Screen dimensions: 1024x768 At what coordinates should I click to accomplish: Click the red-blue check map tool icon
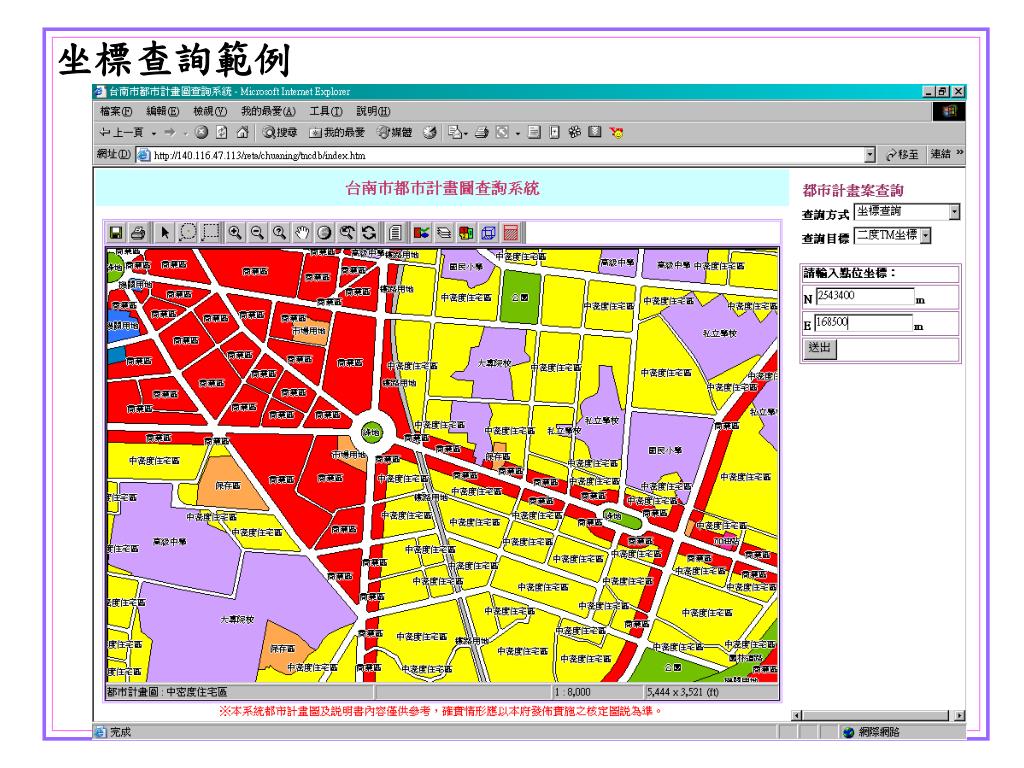pyautogui.click(x=421, y=233)
